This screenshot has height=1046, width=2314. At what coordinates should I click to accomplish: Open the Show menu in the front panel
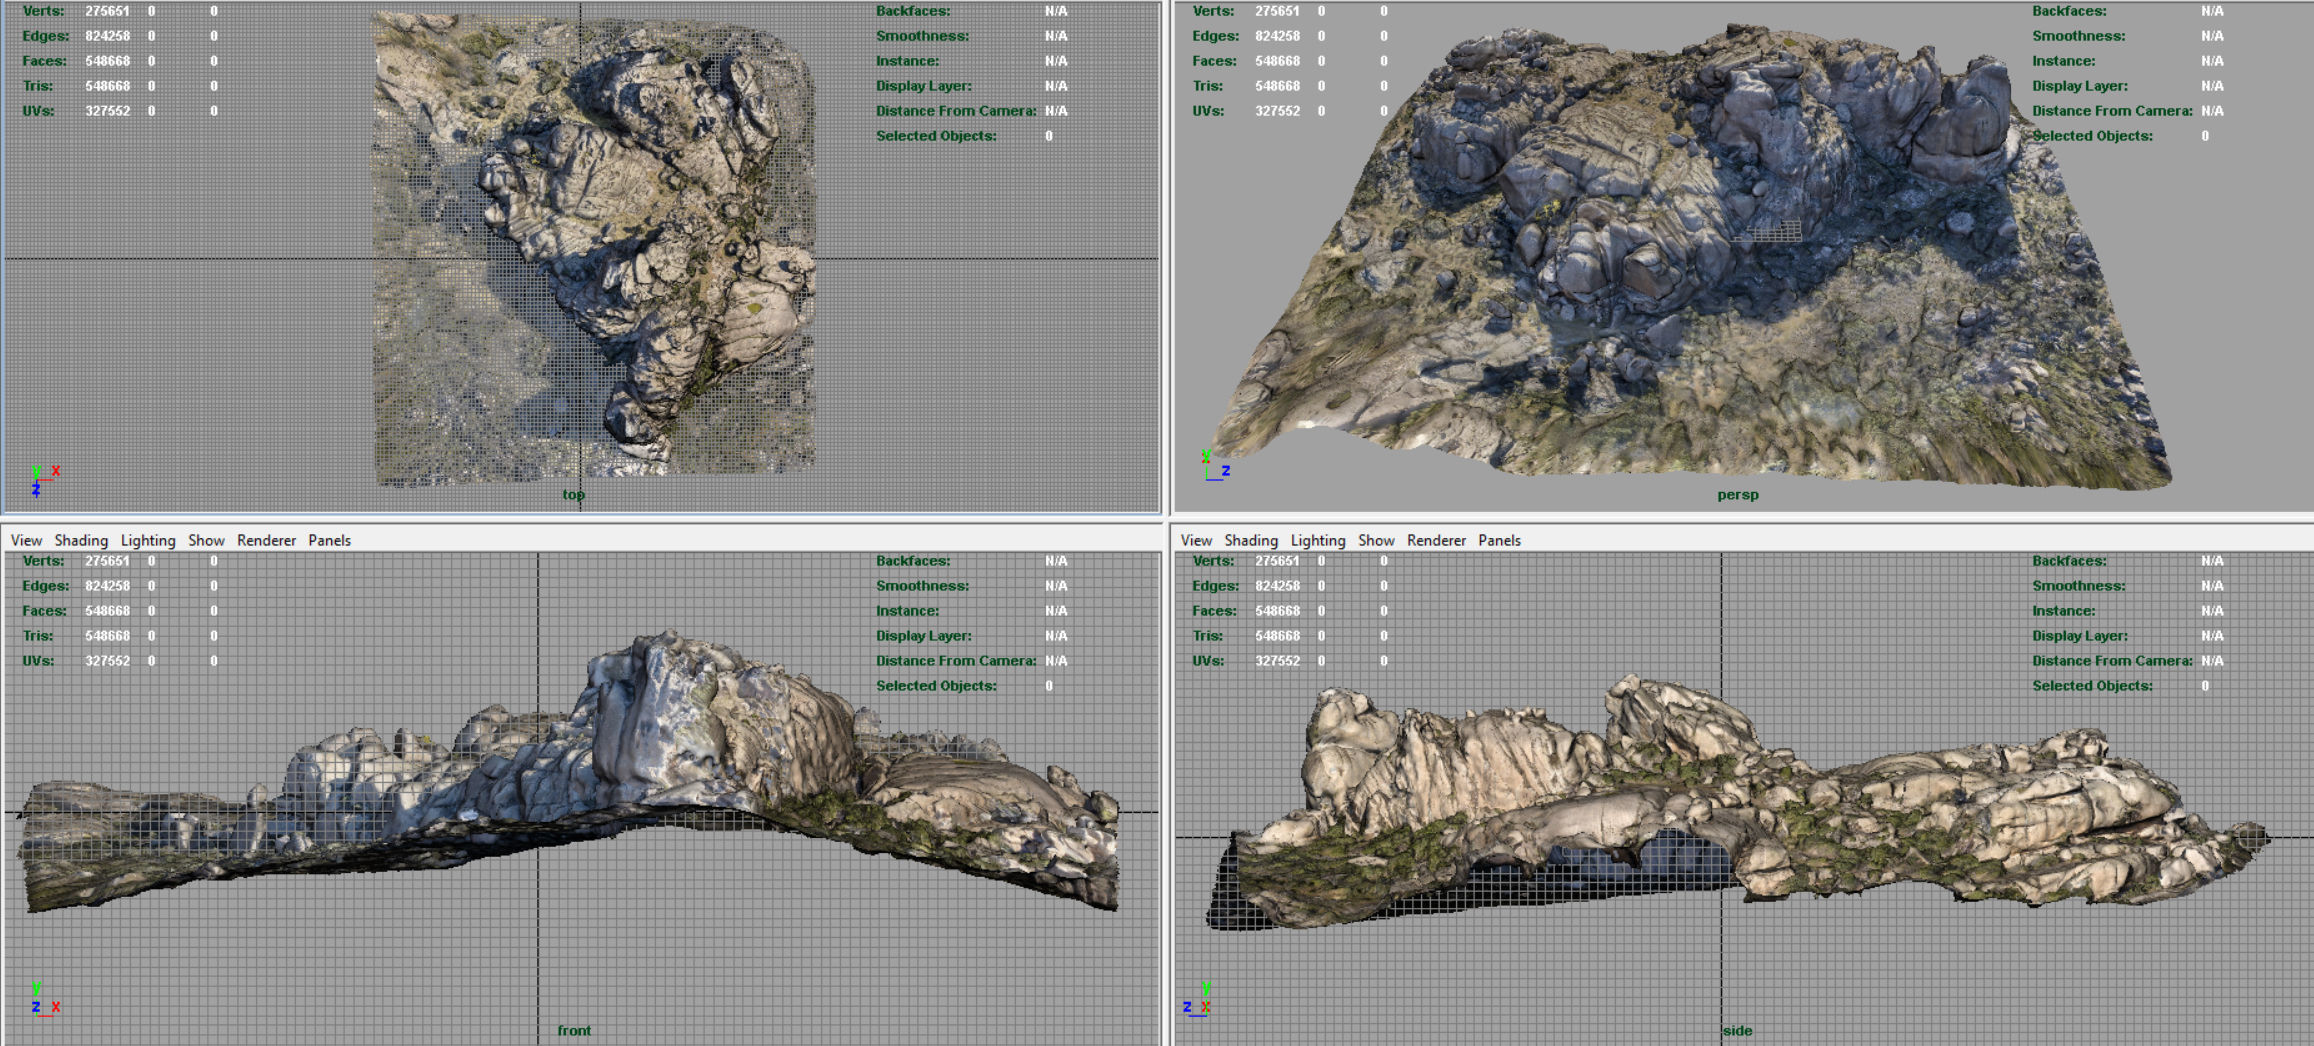tap(206, 540)
